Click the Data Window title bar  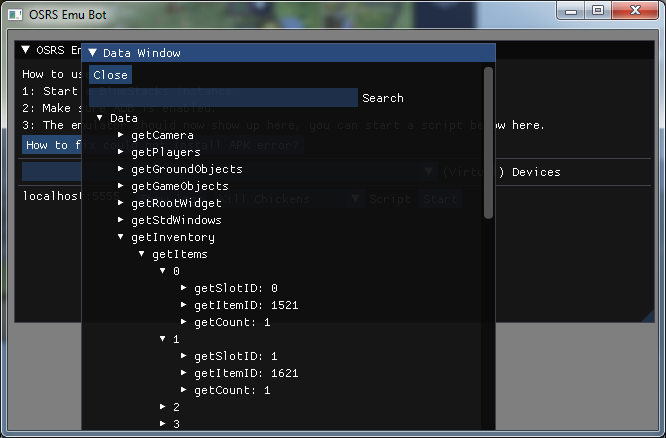coord(289,53)
